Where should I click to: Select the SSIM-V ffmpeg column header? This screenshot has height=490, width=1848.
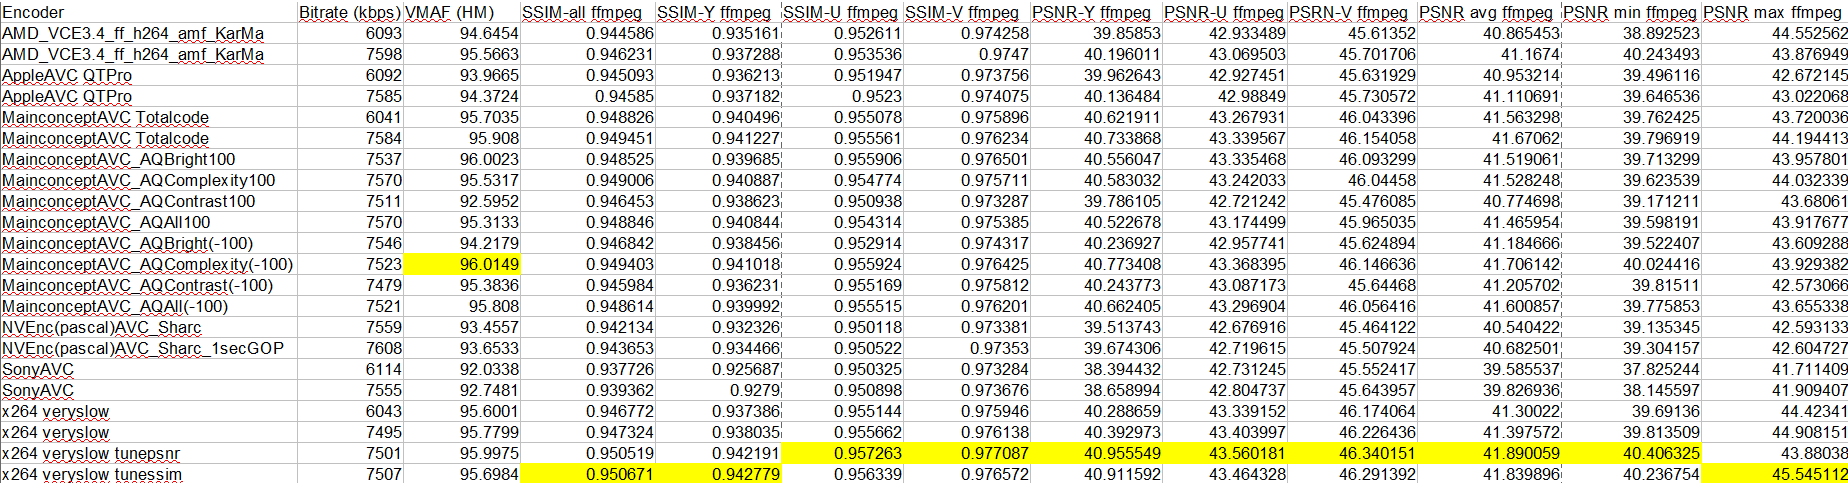(966, 12)
